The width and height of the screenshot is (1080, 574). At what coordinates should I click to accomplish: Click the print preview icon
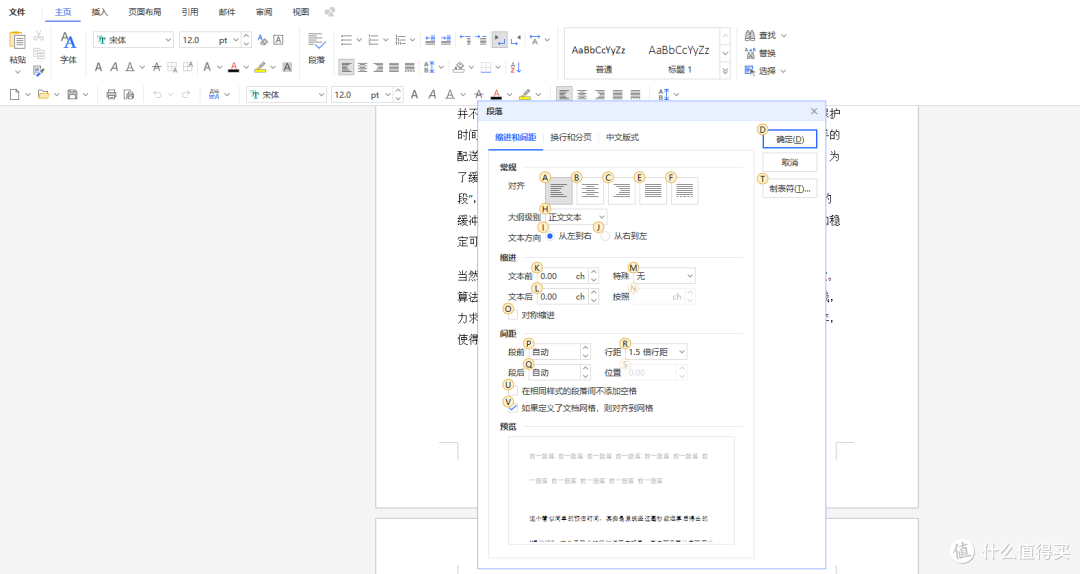click(129, 94)
